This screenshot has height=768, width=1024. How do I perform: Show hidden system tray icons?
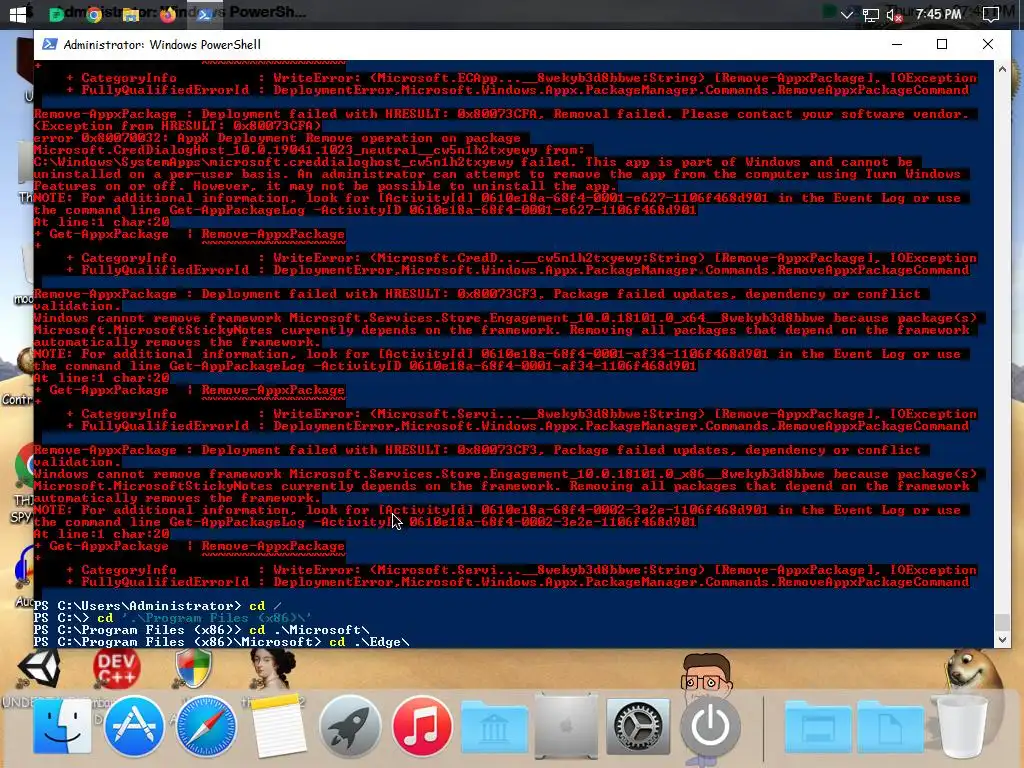pos(846,14)
